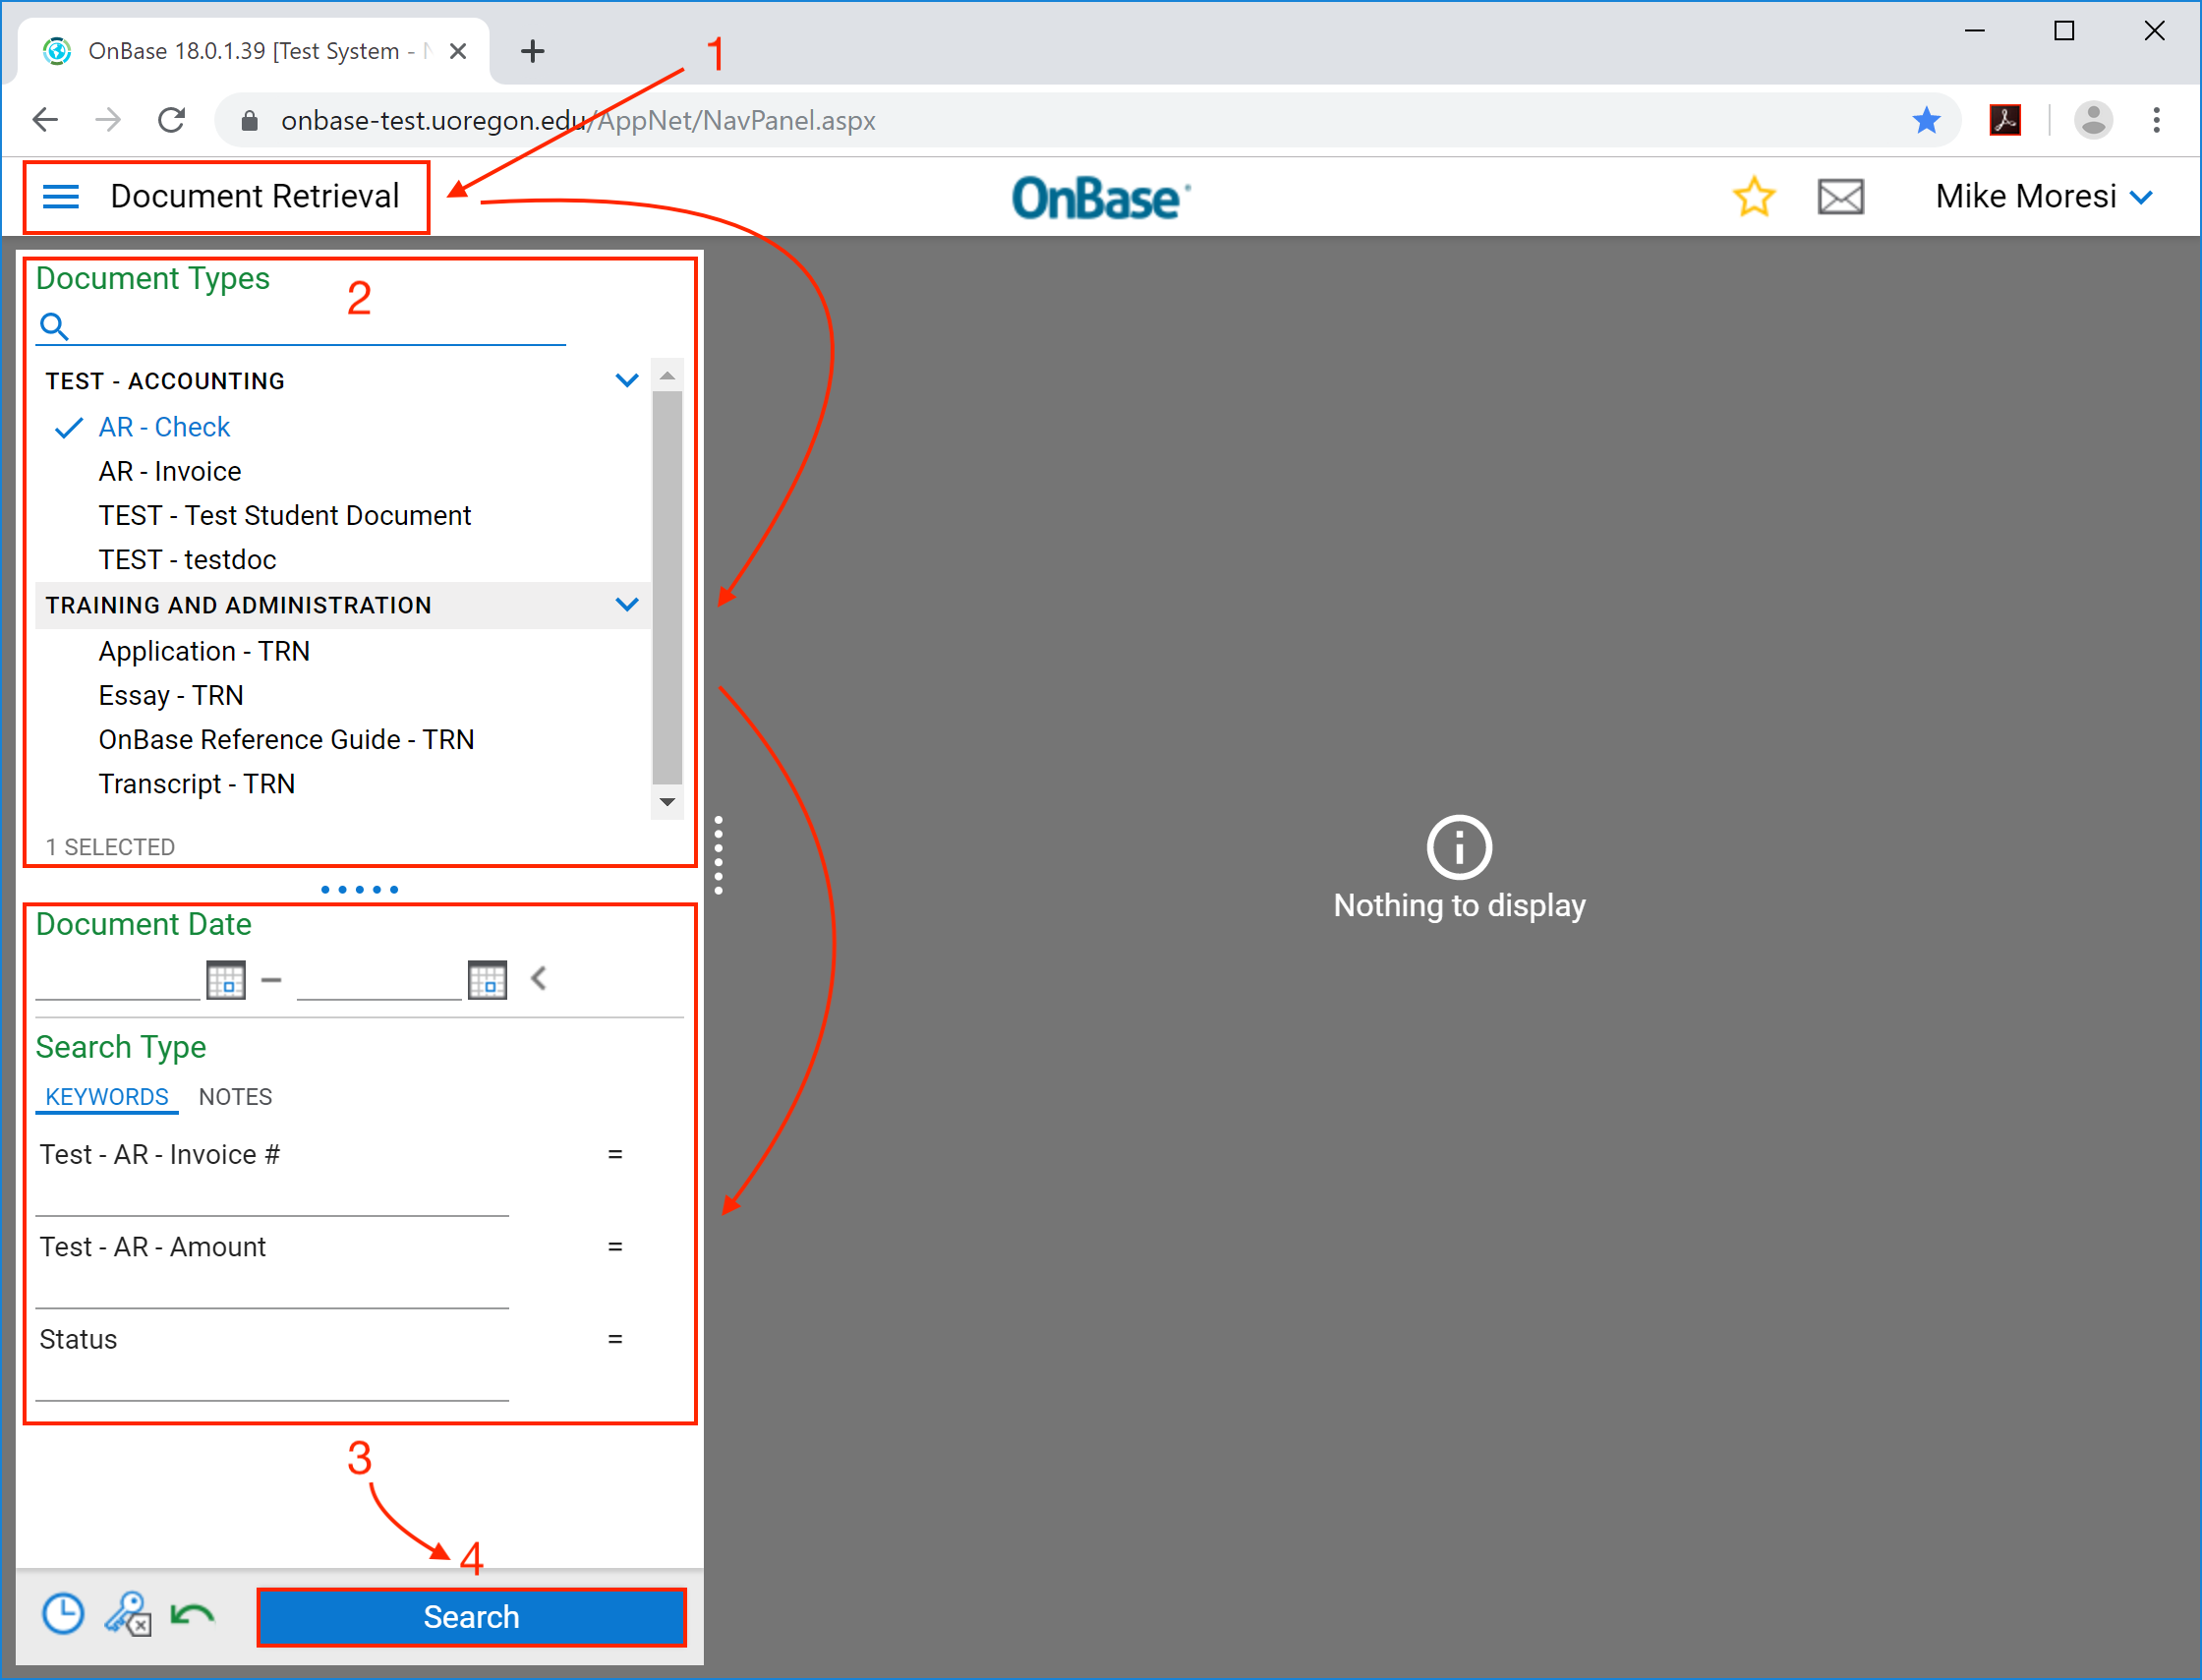Collapse the TEST - ACCOUNTING group
The height and width of the screenshot is (1680, 2202).
pyautogui.click(x=626, y=381)
